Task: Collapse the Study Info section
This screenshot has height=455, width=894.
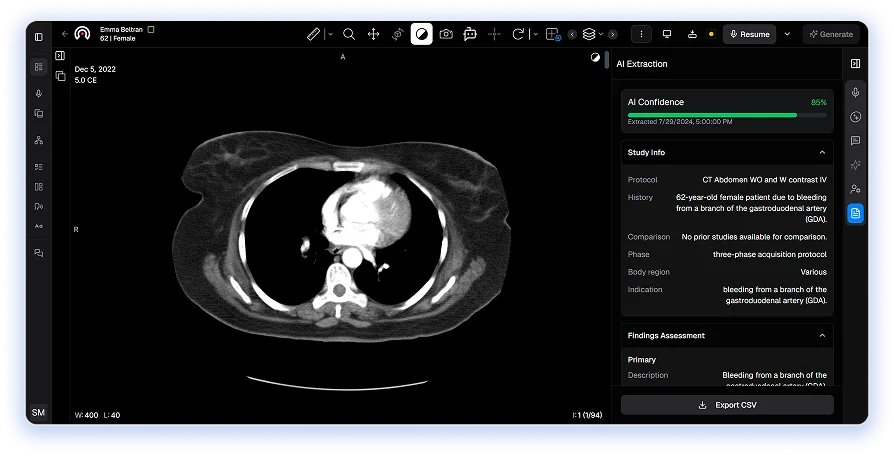Action: click(822, 153)
